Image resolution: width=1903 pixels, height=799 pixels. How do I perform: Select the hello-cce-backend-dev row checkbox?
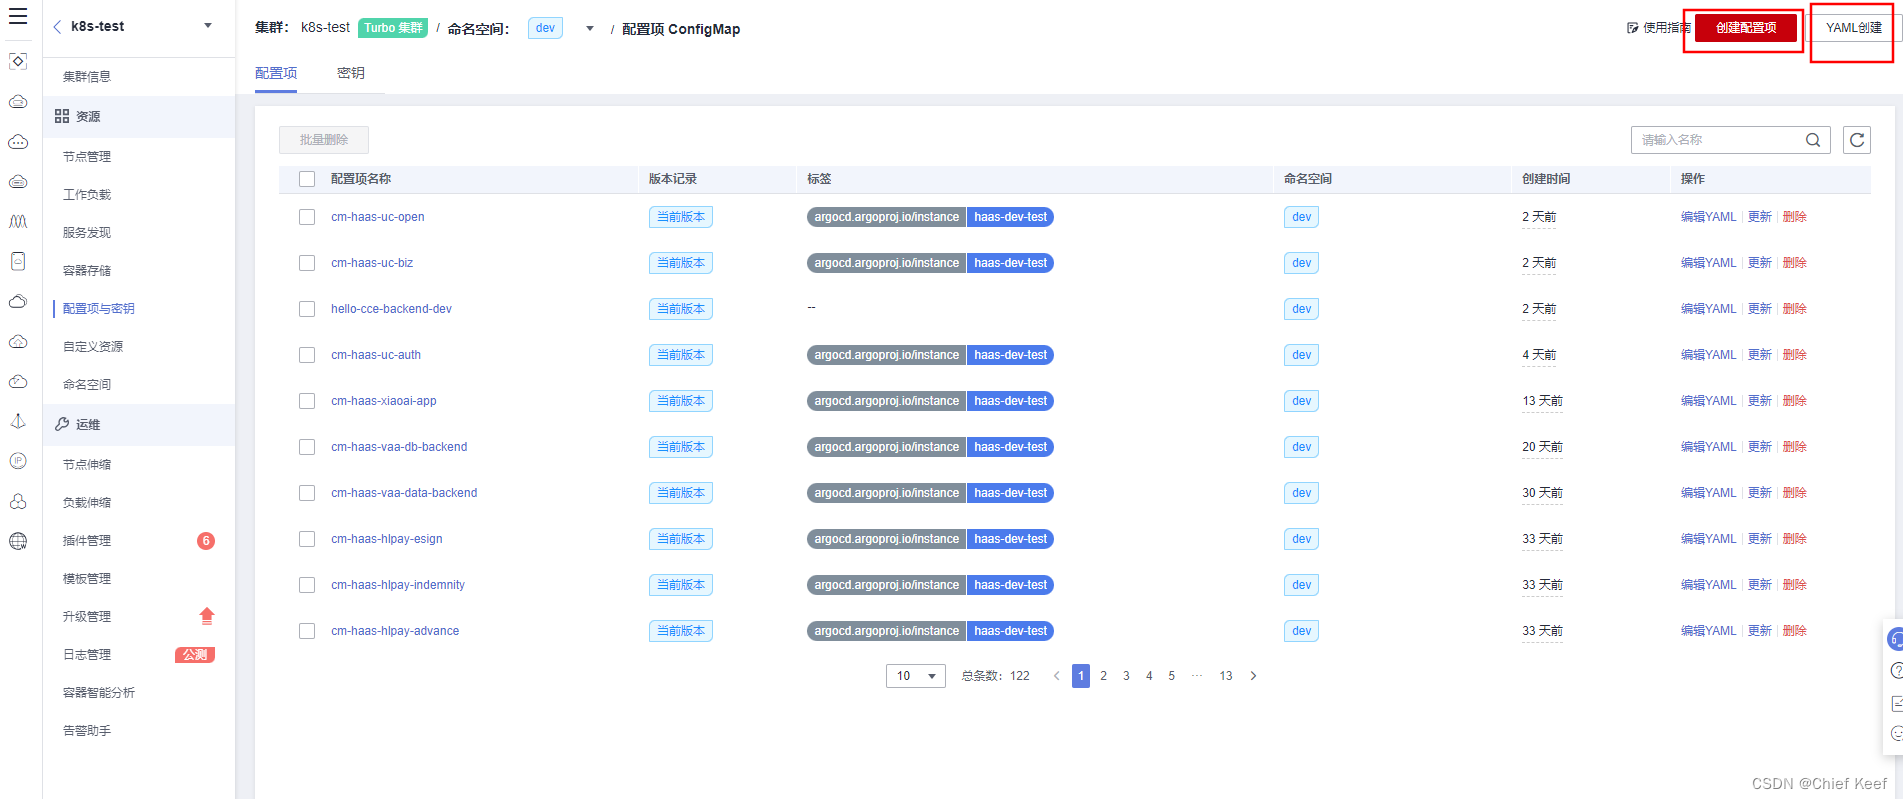307,309
